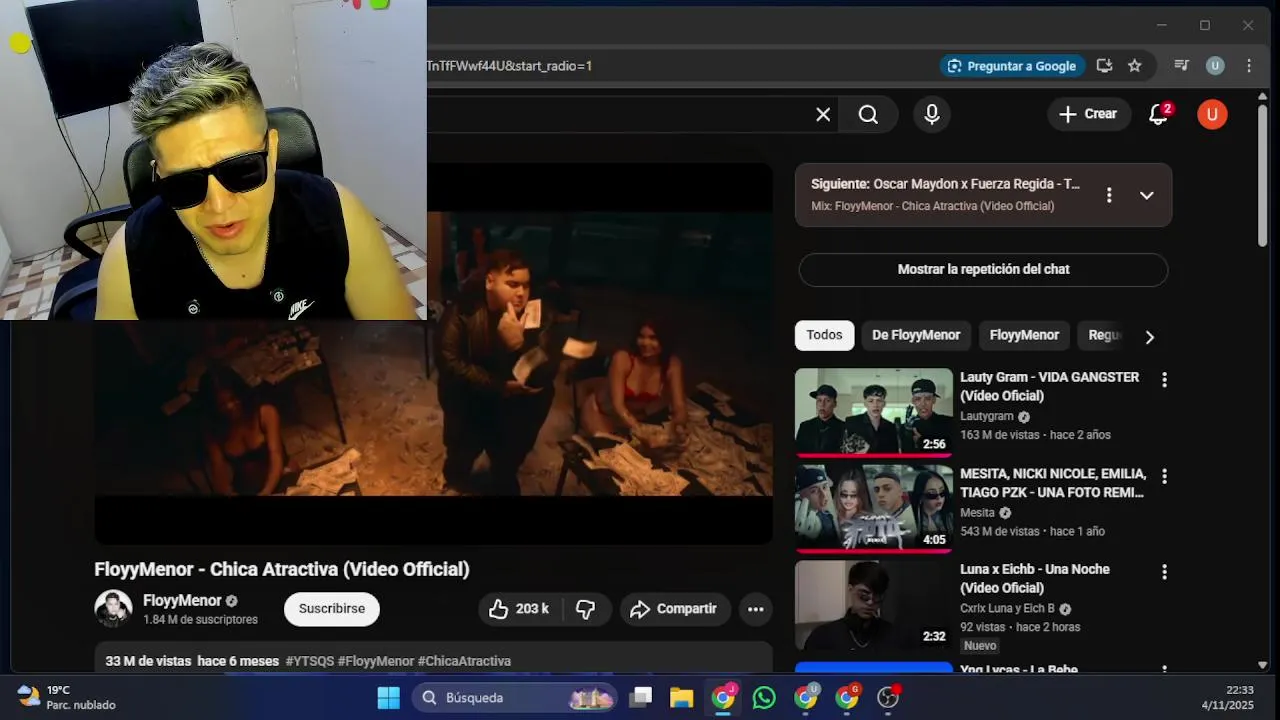Click the 33 M de vistas text
The image size is (1280, 720).
148,661
